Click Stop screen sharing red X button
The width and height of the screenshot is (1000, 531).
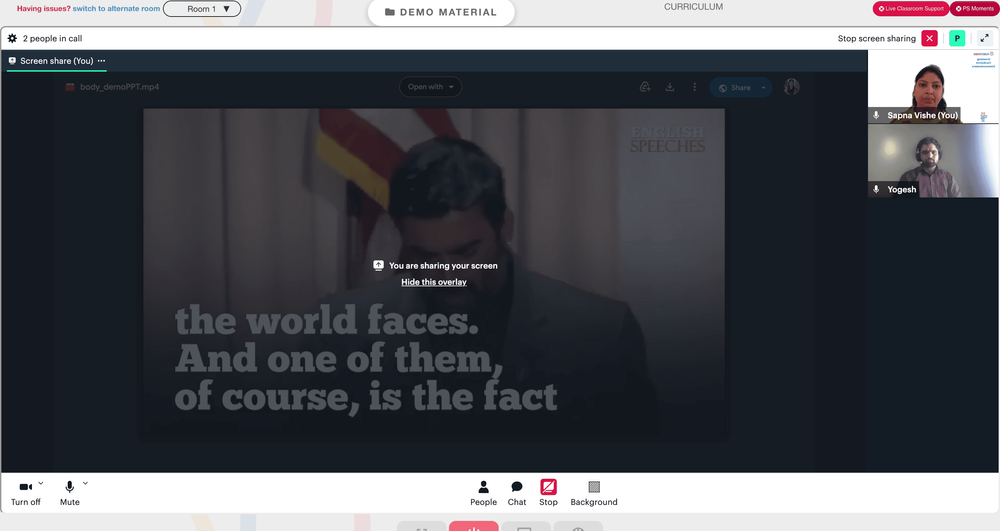click(x=929, y=38)
